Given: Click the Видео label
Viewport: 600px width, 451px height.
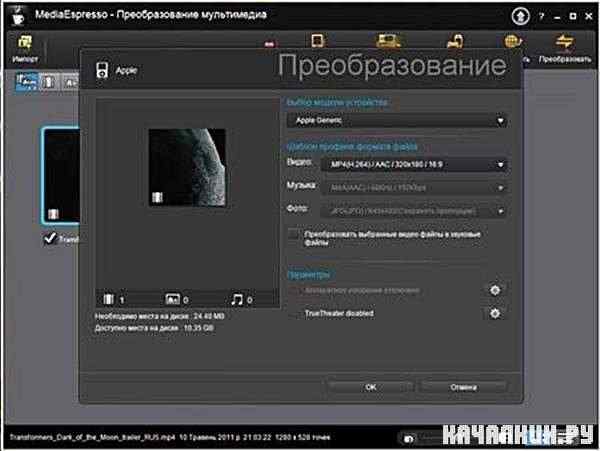Looking at the screenshot, I should 299,162.
